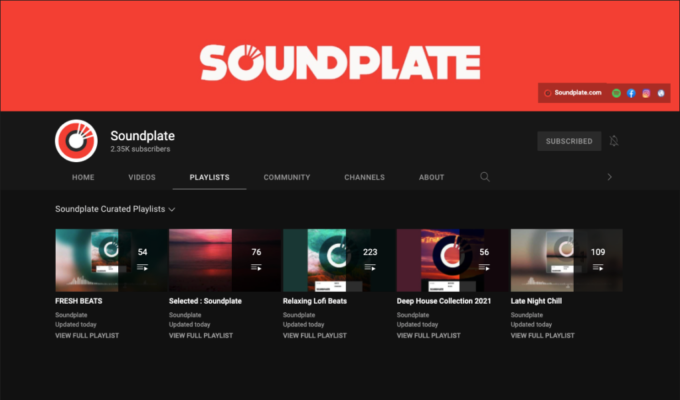Click the Deep House Collection 2021 title
This screenshot has width=680, height=400.
tap(444, 301)
